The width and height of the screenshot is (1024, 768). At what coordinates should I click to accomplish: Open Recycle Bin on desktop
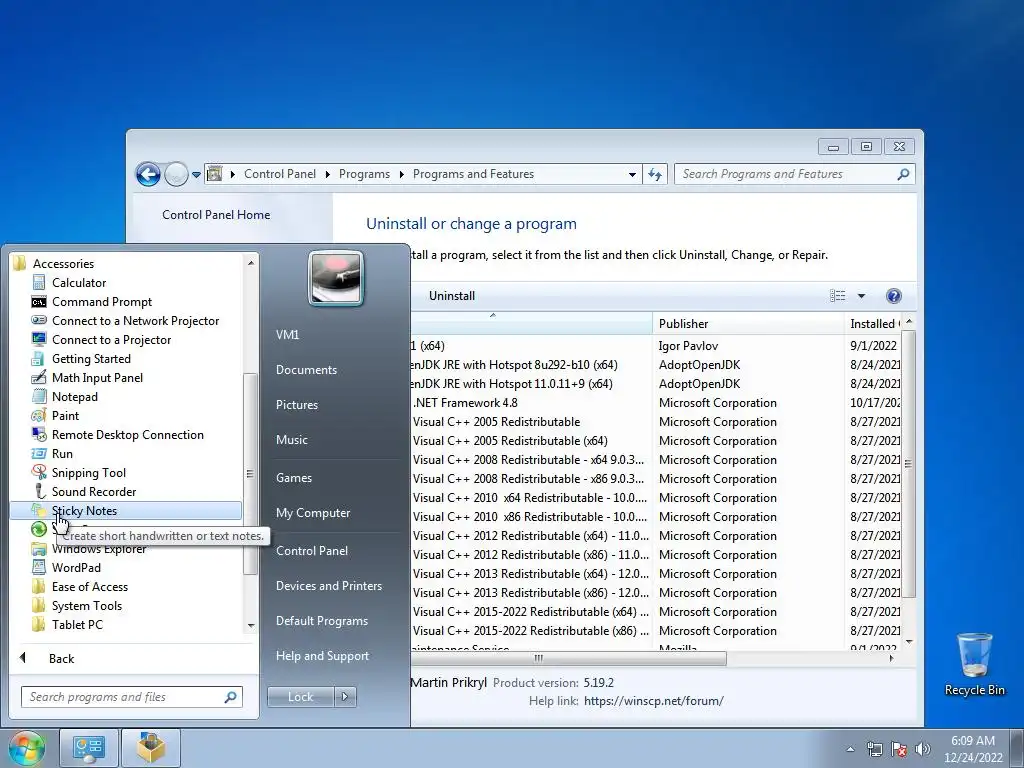[x=974, y=664]
